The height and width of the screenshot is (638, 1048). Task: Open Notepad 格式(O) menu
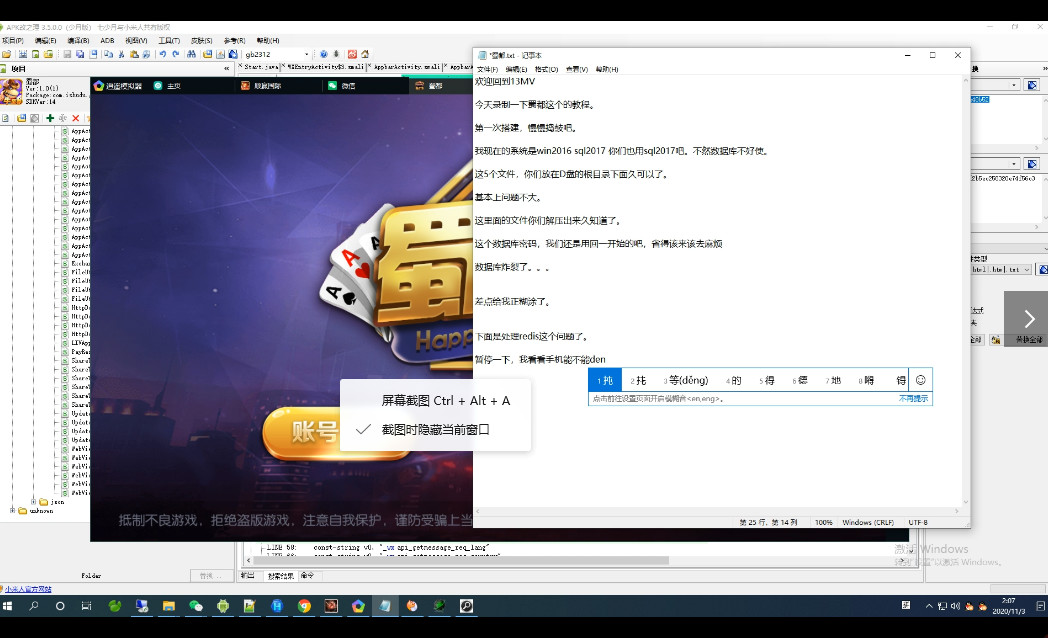tap(546, 69)
